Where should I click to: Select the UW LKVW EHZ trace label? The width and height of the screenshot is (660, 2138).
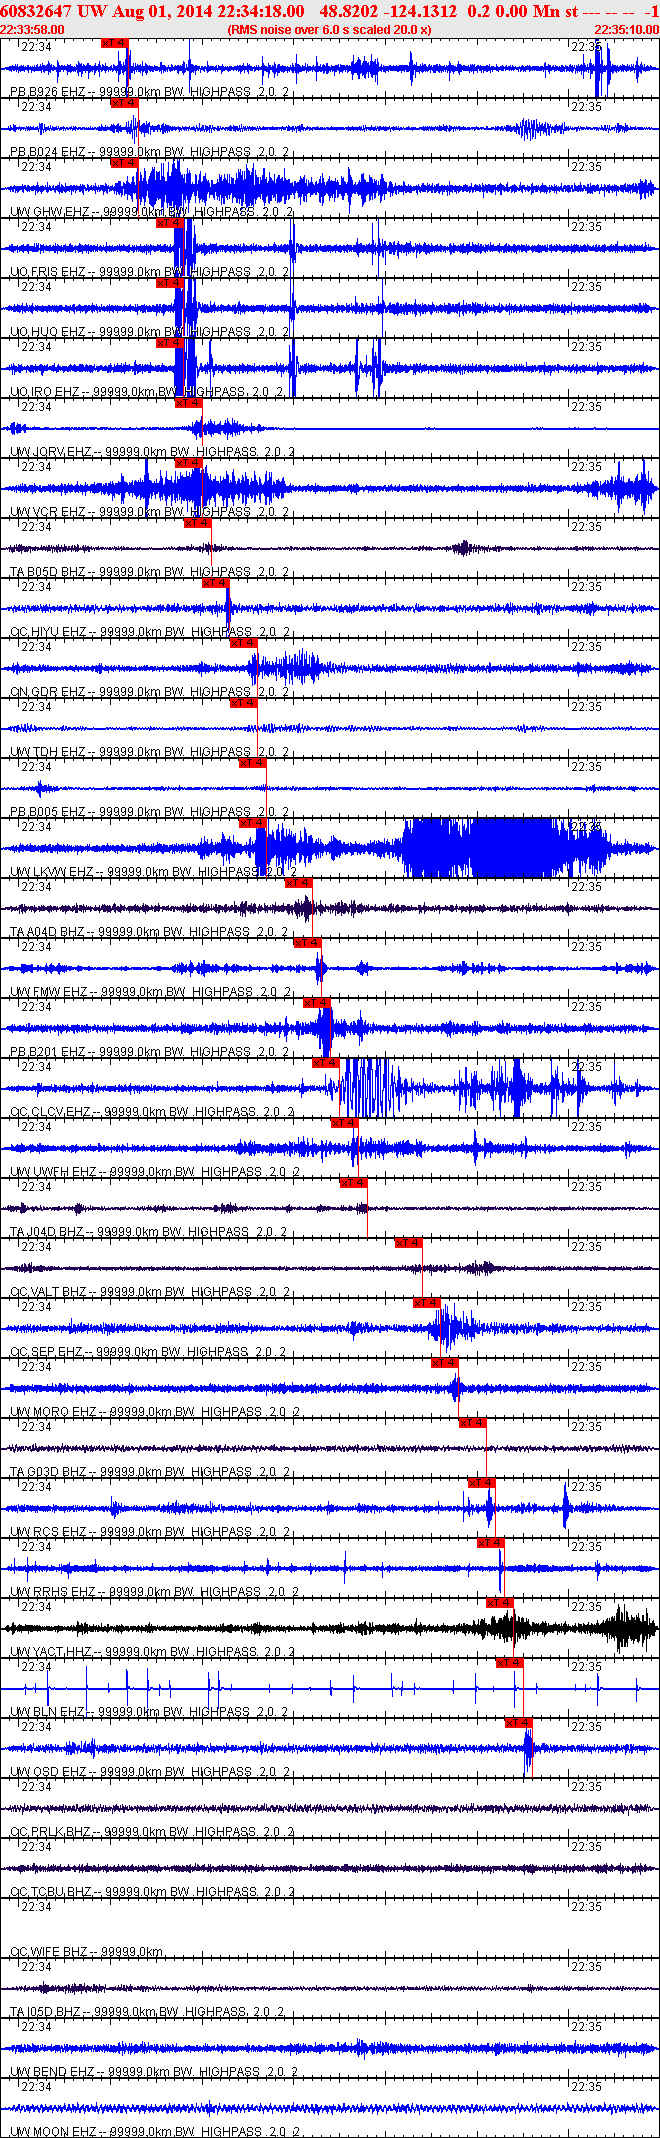(152, 872)
